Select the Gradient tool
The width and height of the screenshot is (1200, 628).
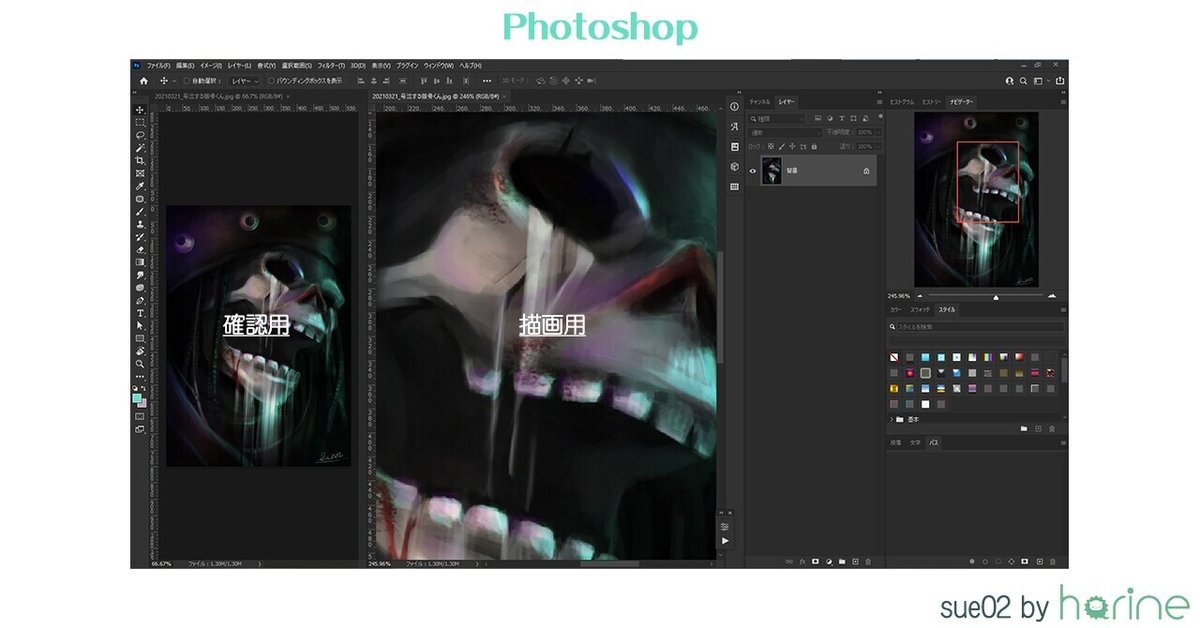tap(140, 262)
